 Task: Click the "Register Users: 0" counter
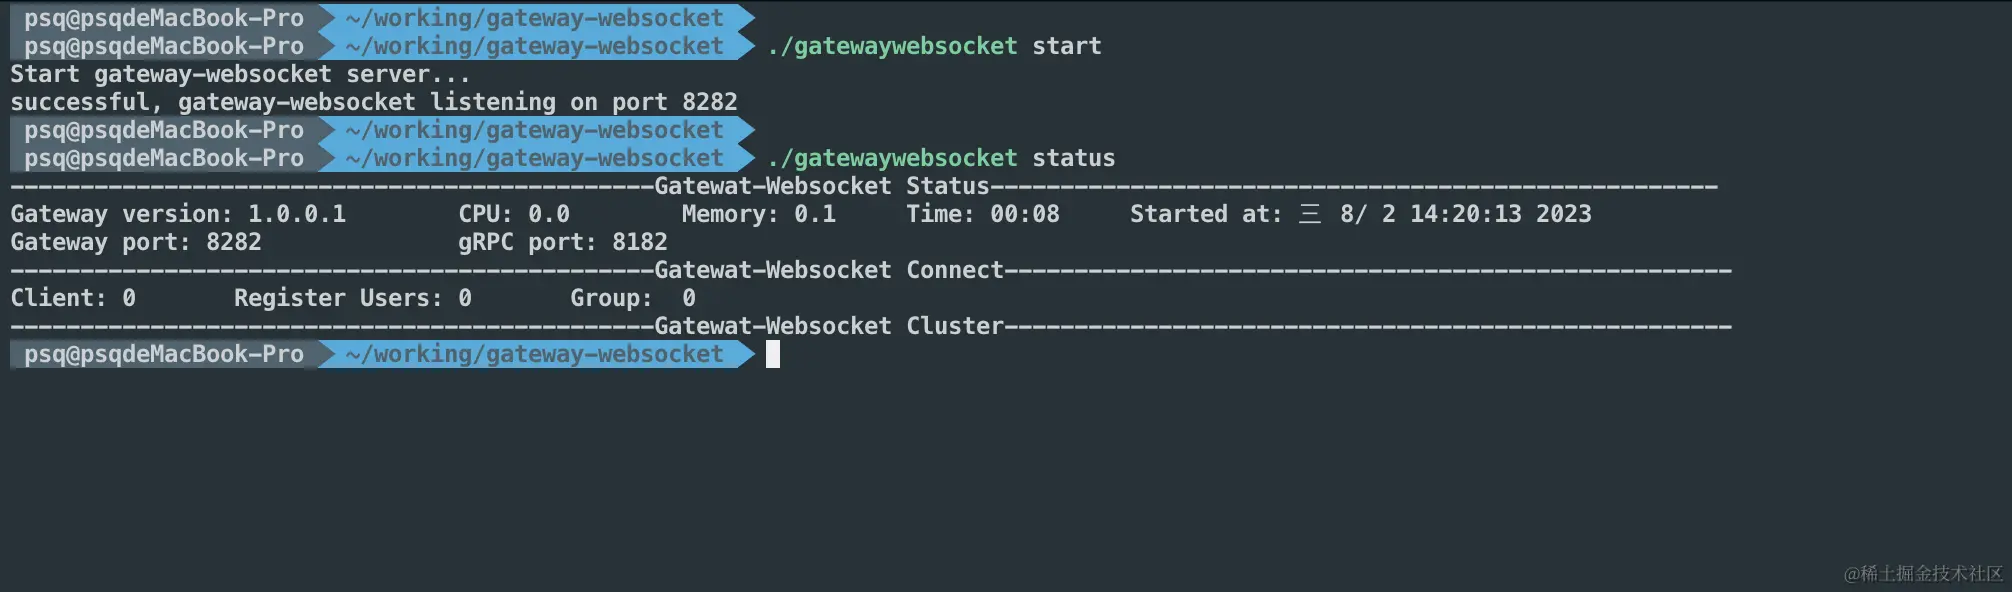click(352, 298)
